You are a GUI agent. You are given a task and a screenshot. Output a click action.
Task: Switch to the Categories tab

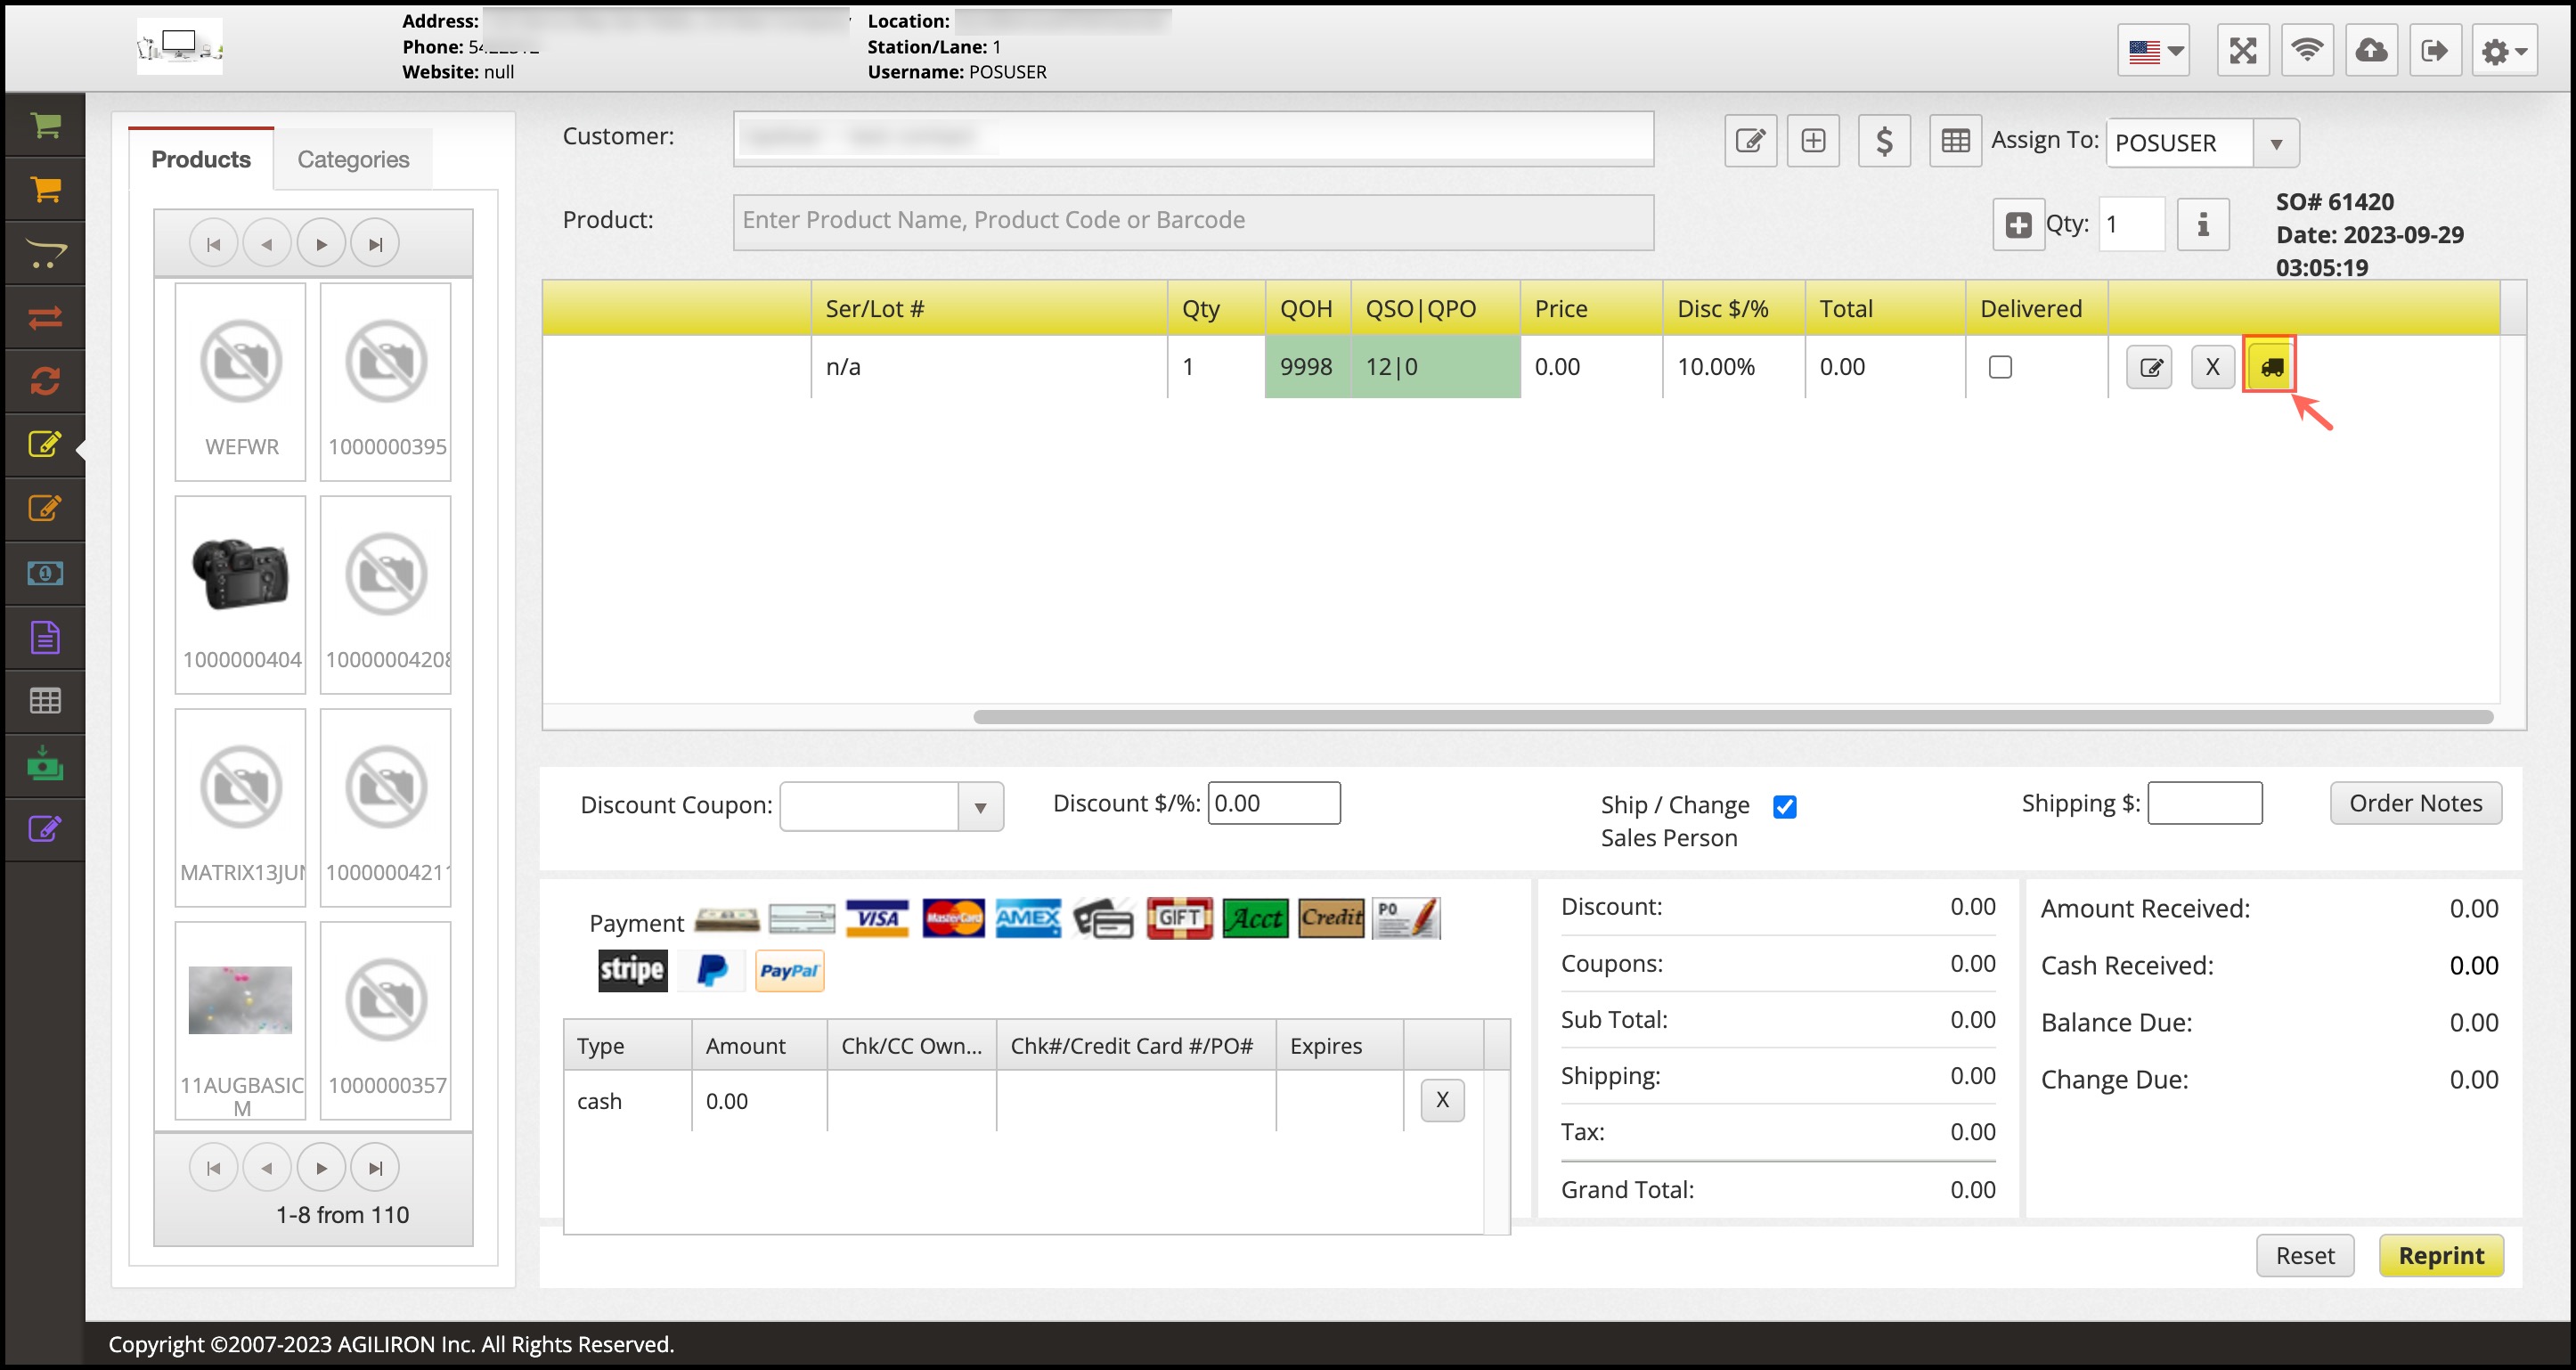[x=353, y=159]
